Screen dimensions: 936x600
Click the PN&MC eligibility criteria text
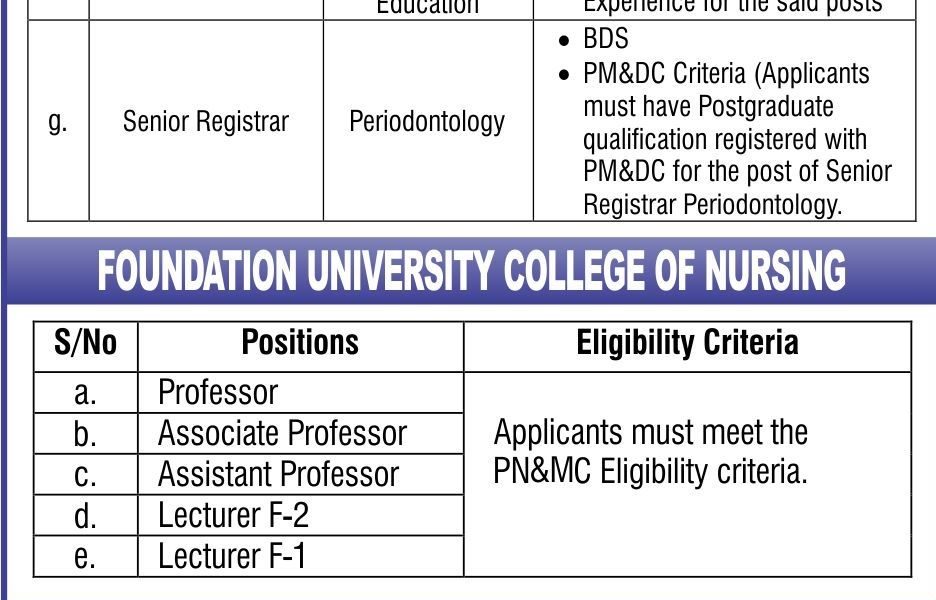(651, 451)
